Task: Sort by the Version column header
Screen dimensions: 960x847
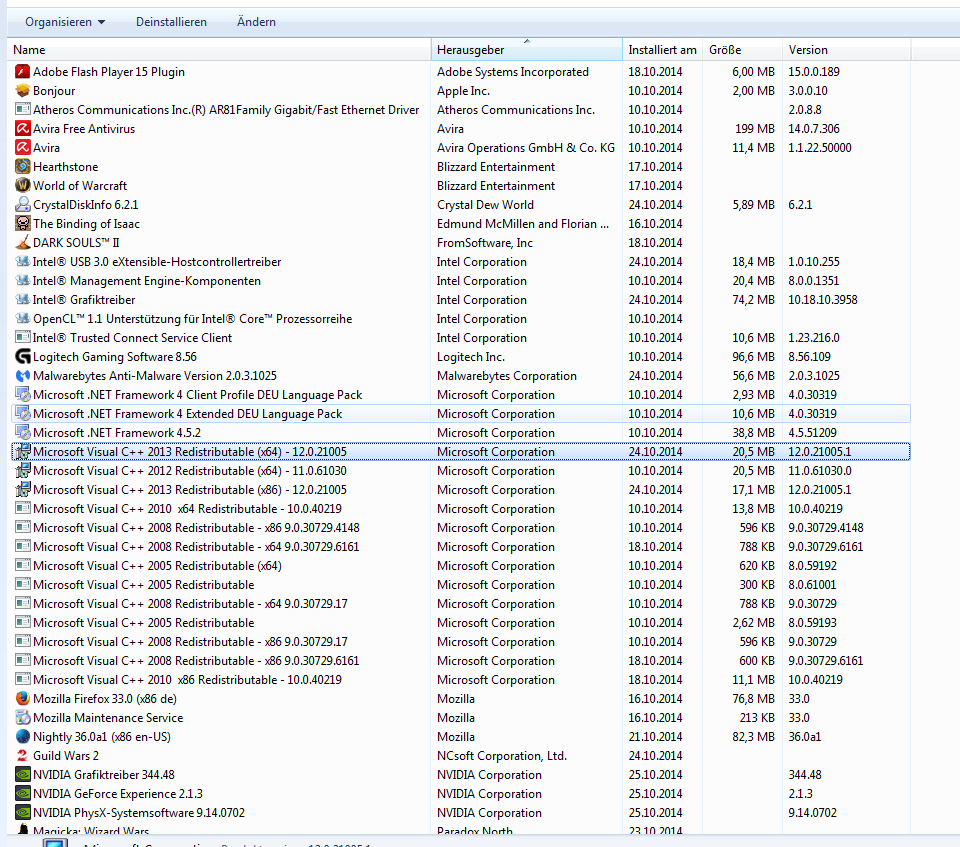Action: pyautogui.click(x=846, y=50)
